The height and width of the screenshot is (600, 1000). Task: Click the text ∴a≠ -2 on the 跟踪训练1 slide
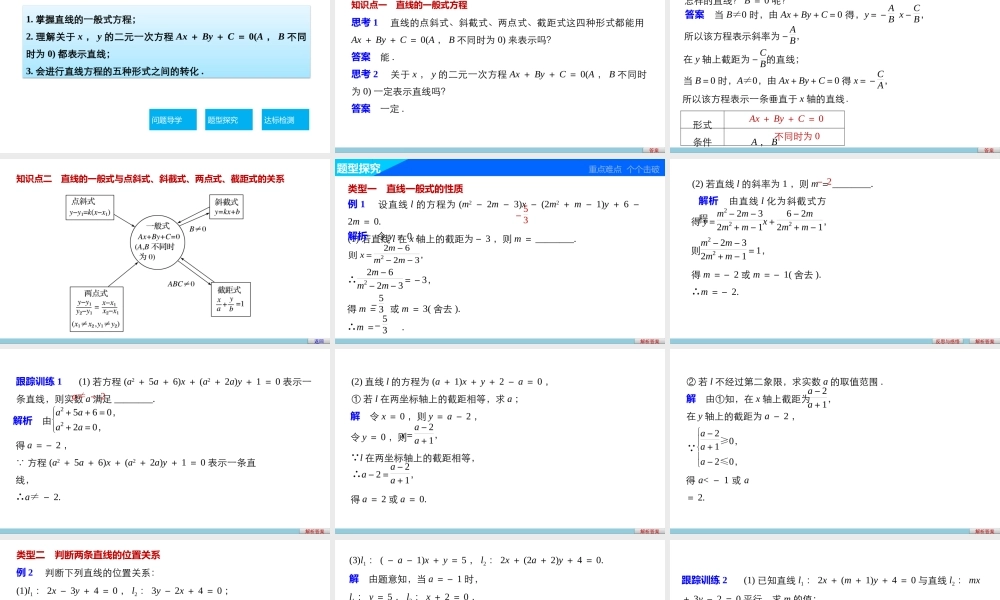[x=39, y=497]
